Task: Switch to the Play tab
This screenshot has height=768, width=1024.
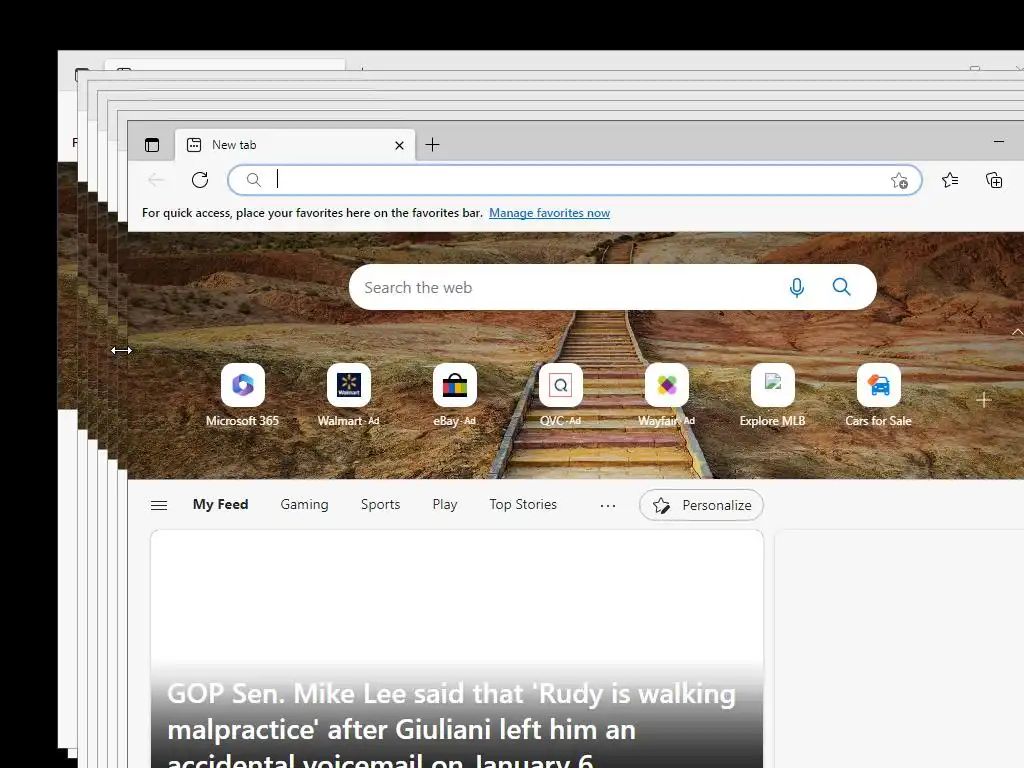Action: (445, 504)
